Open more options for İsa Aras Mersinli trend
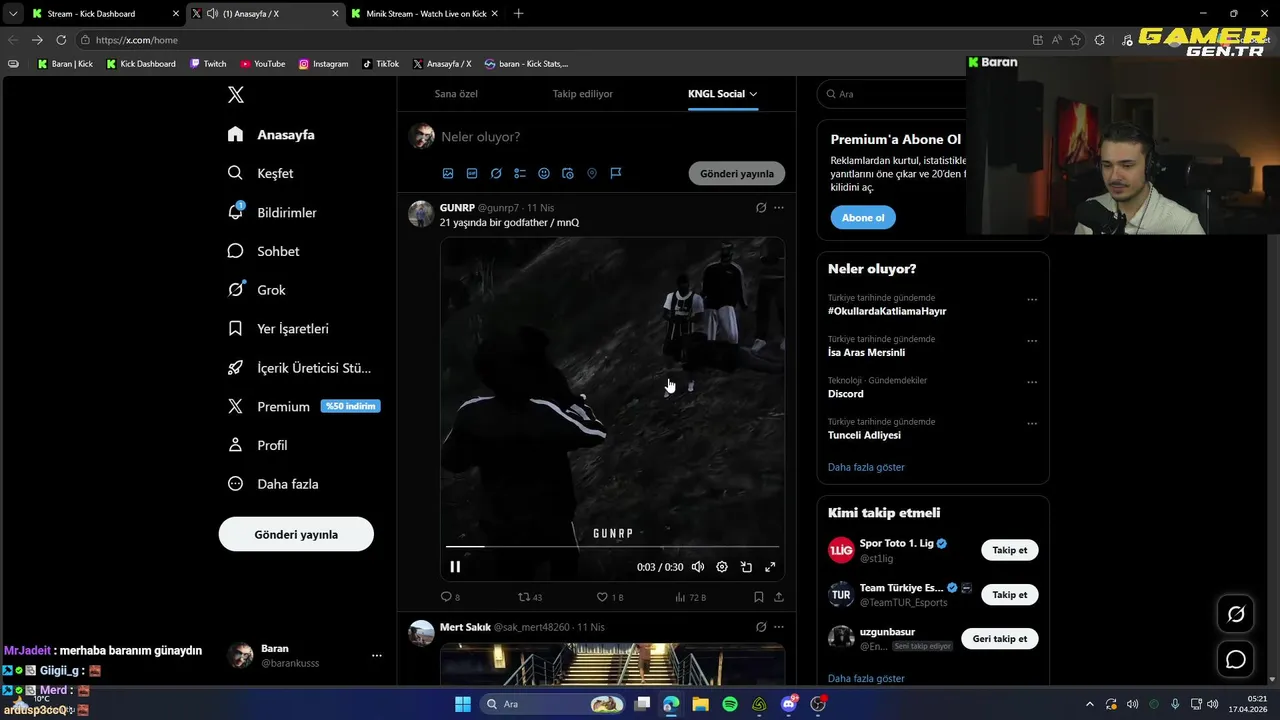The height and width of the screenshot is (720, 1280). coord(1032,341)
